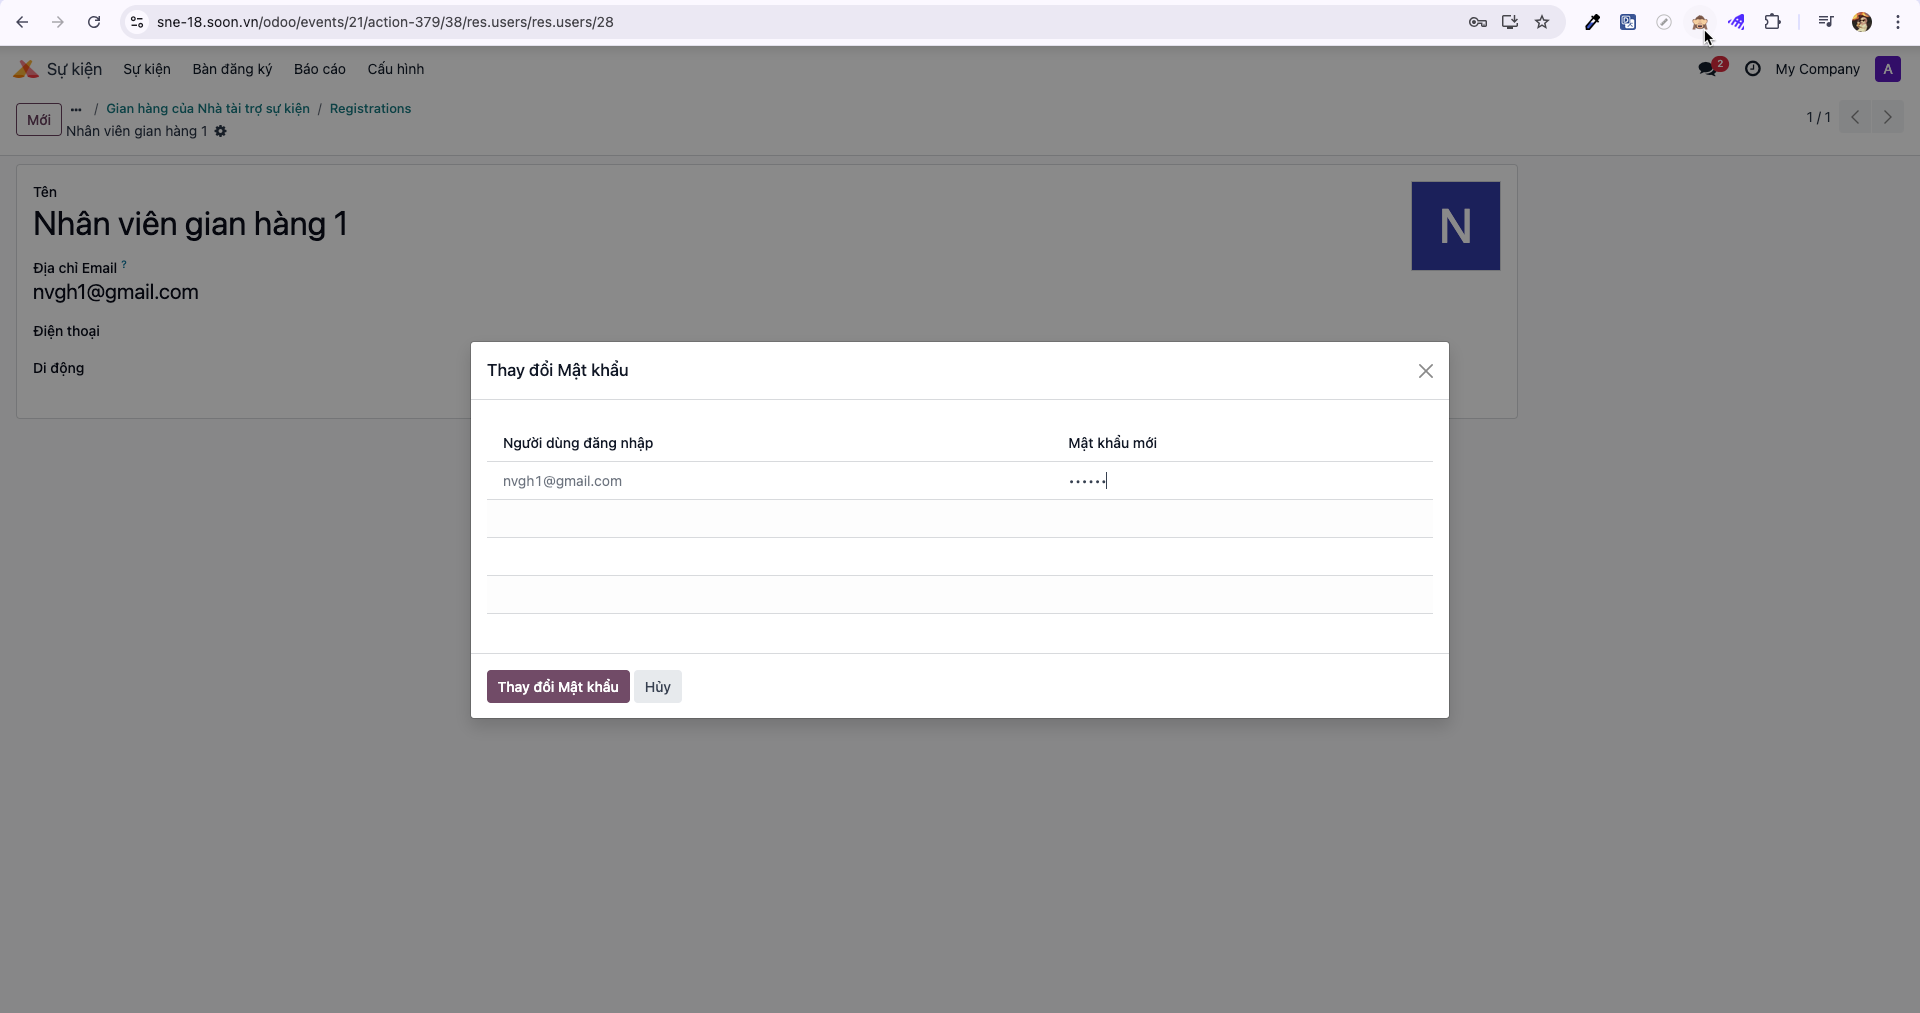Open the Chrome profile avatar
1920x1013 pixels.
click(x=1862, y=22)
